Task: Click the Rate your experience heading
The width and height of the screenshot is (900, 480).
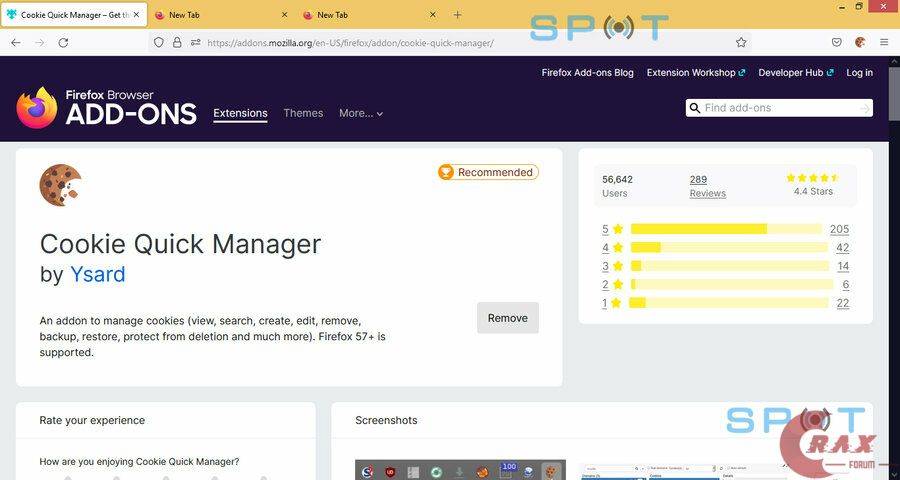Action: [x=92, y=420]
